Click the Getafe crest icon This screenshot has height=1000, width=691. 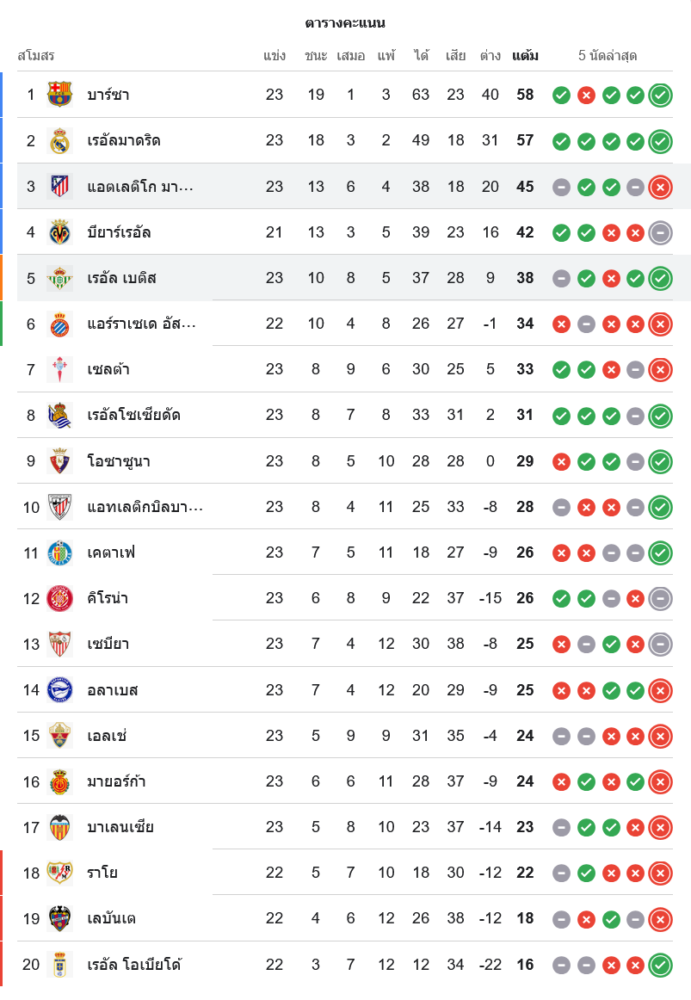coord(60,552)
